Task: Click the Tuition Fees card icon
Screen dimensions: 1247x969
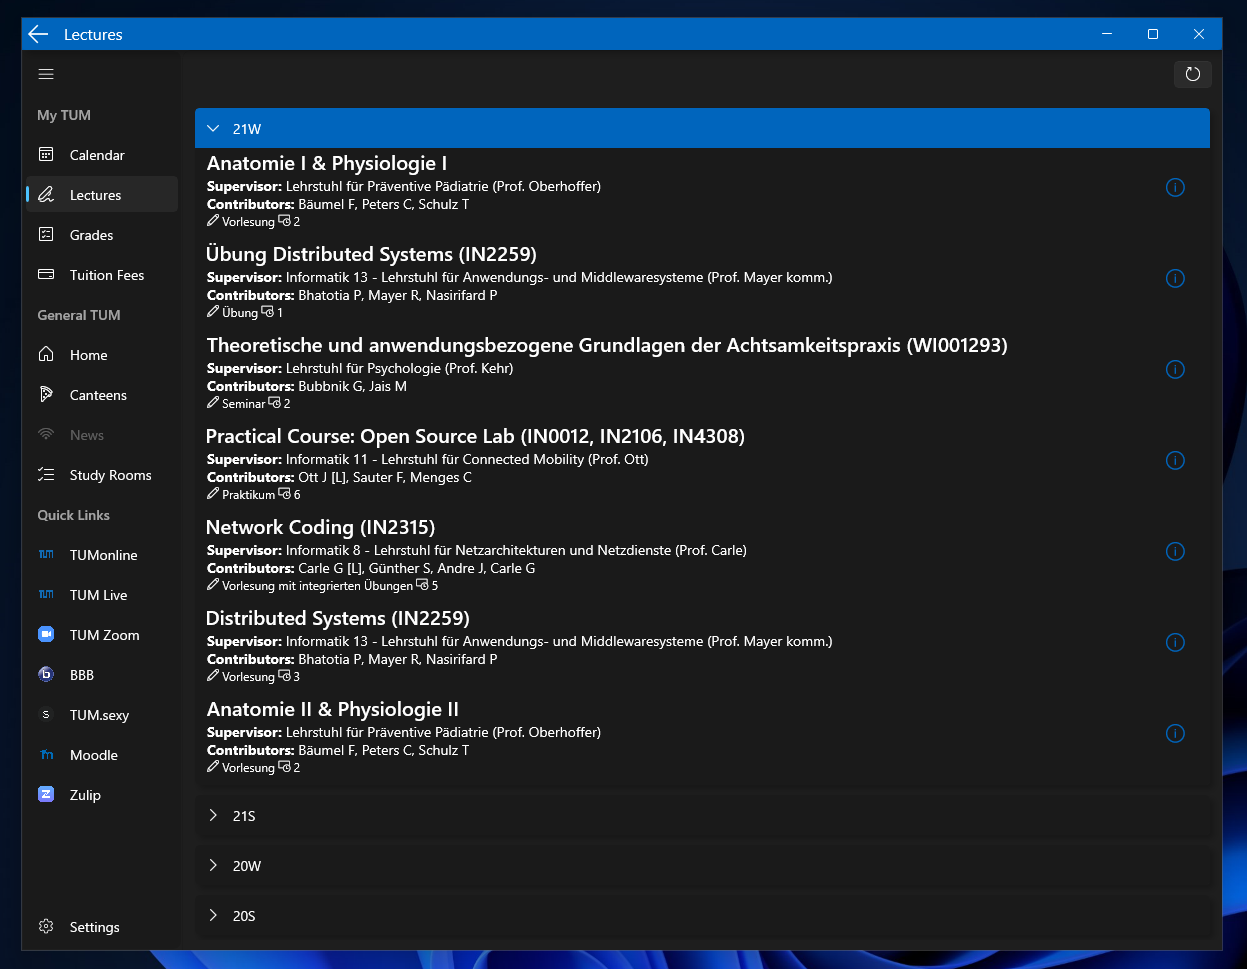Action: pyautogui.click(x=46, y=274)
